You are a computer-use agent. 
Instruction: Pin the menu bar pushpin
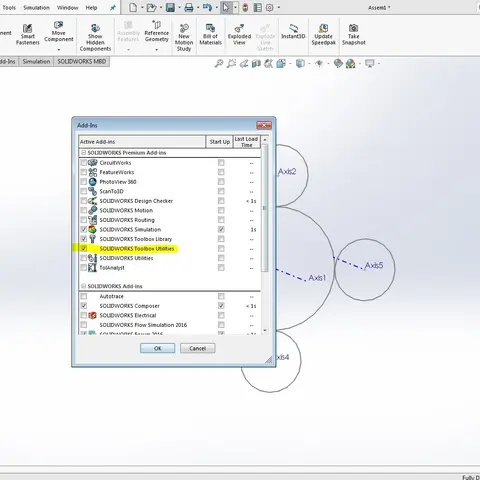tap(113, 8)
